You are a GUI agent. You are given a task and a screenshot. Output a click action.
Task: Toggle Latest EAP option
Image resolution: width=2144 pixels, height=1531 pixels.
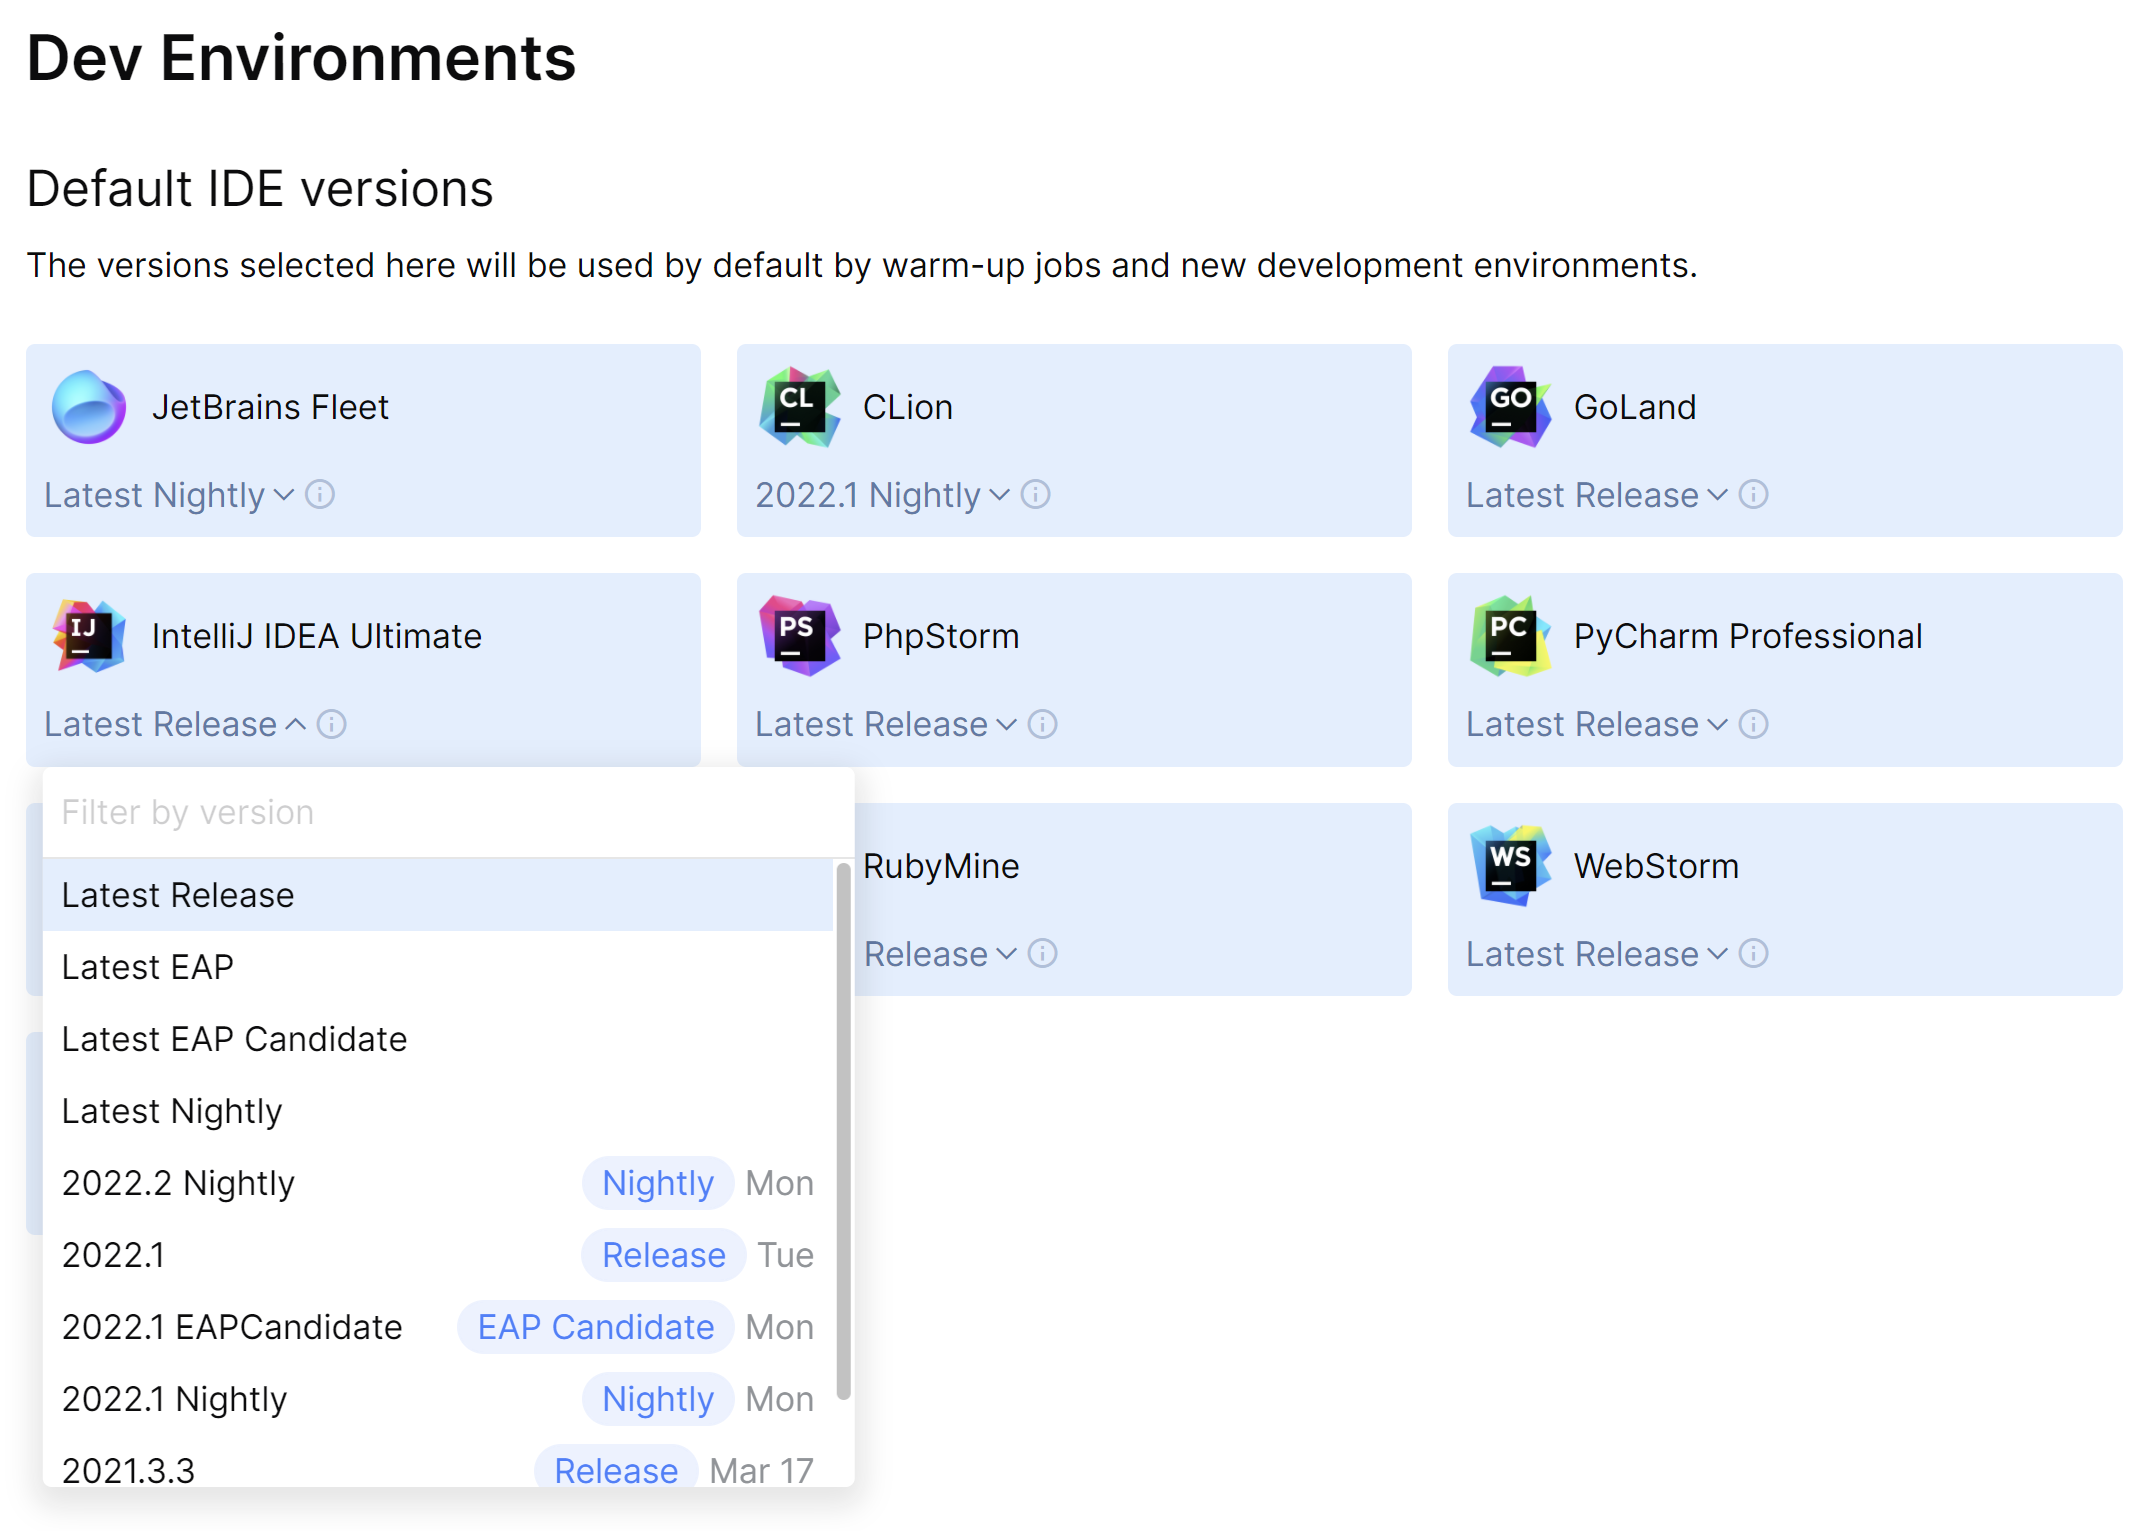(x=147, y=966)
